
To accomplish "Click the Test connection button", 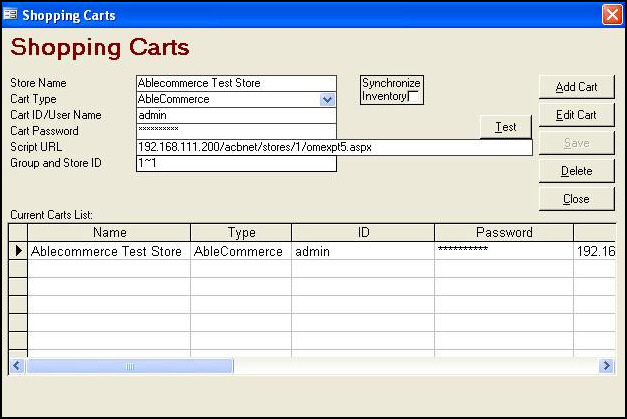I will pos(506,127).
